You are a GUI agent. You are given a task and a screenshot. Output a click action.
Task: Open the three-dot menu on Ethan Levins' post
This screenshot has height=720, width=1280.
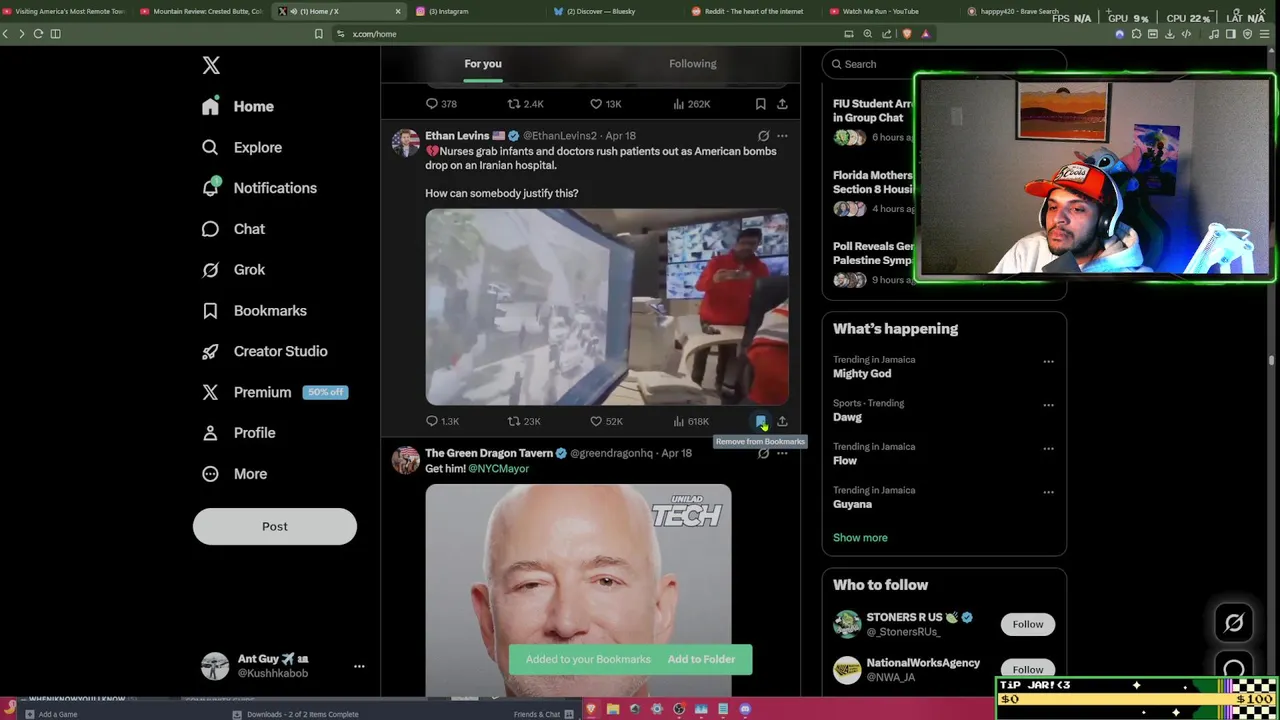(782, 136)
